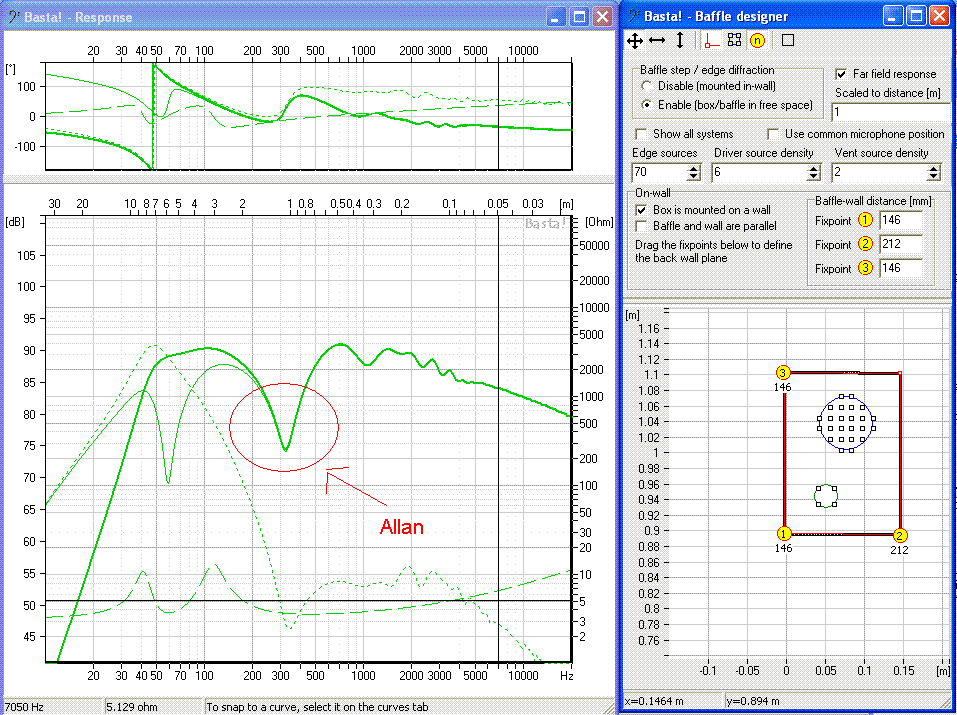Click yellow fixpoint 2 marker on baffle drawing

click(x=899, y=534)
